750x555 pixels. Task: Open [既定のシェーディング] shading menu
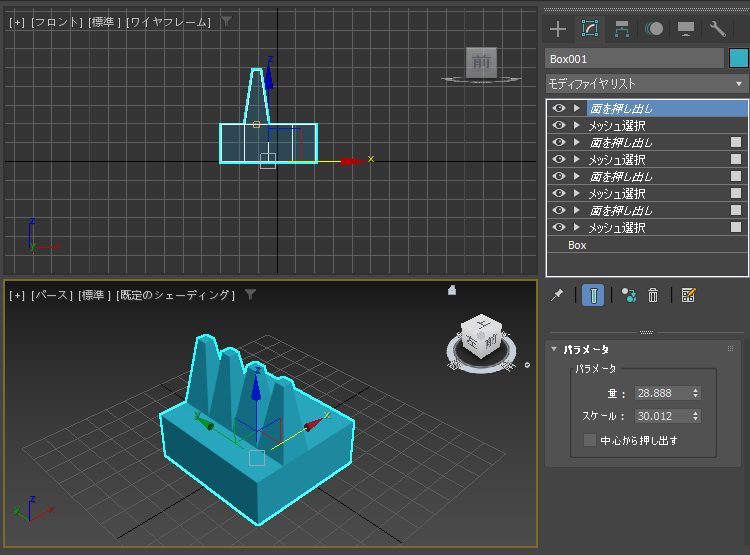pyautogui.click(x=176, y=295)
